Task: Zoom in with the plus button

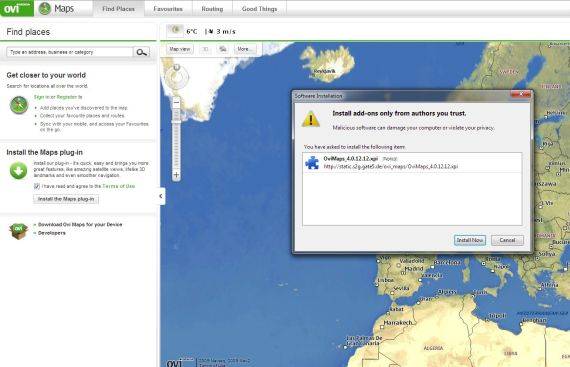Action: click(x=176, y=175)
